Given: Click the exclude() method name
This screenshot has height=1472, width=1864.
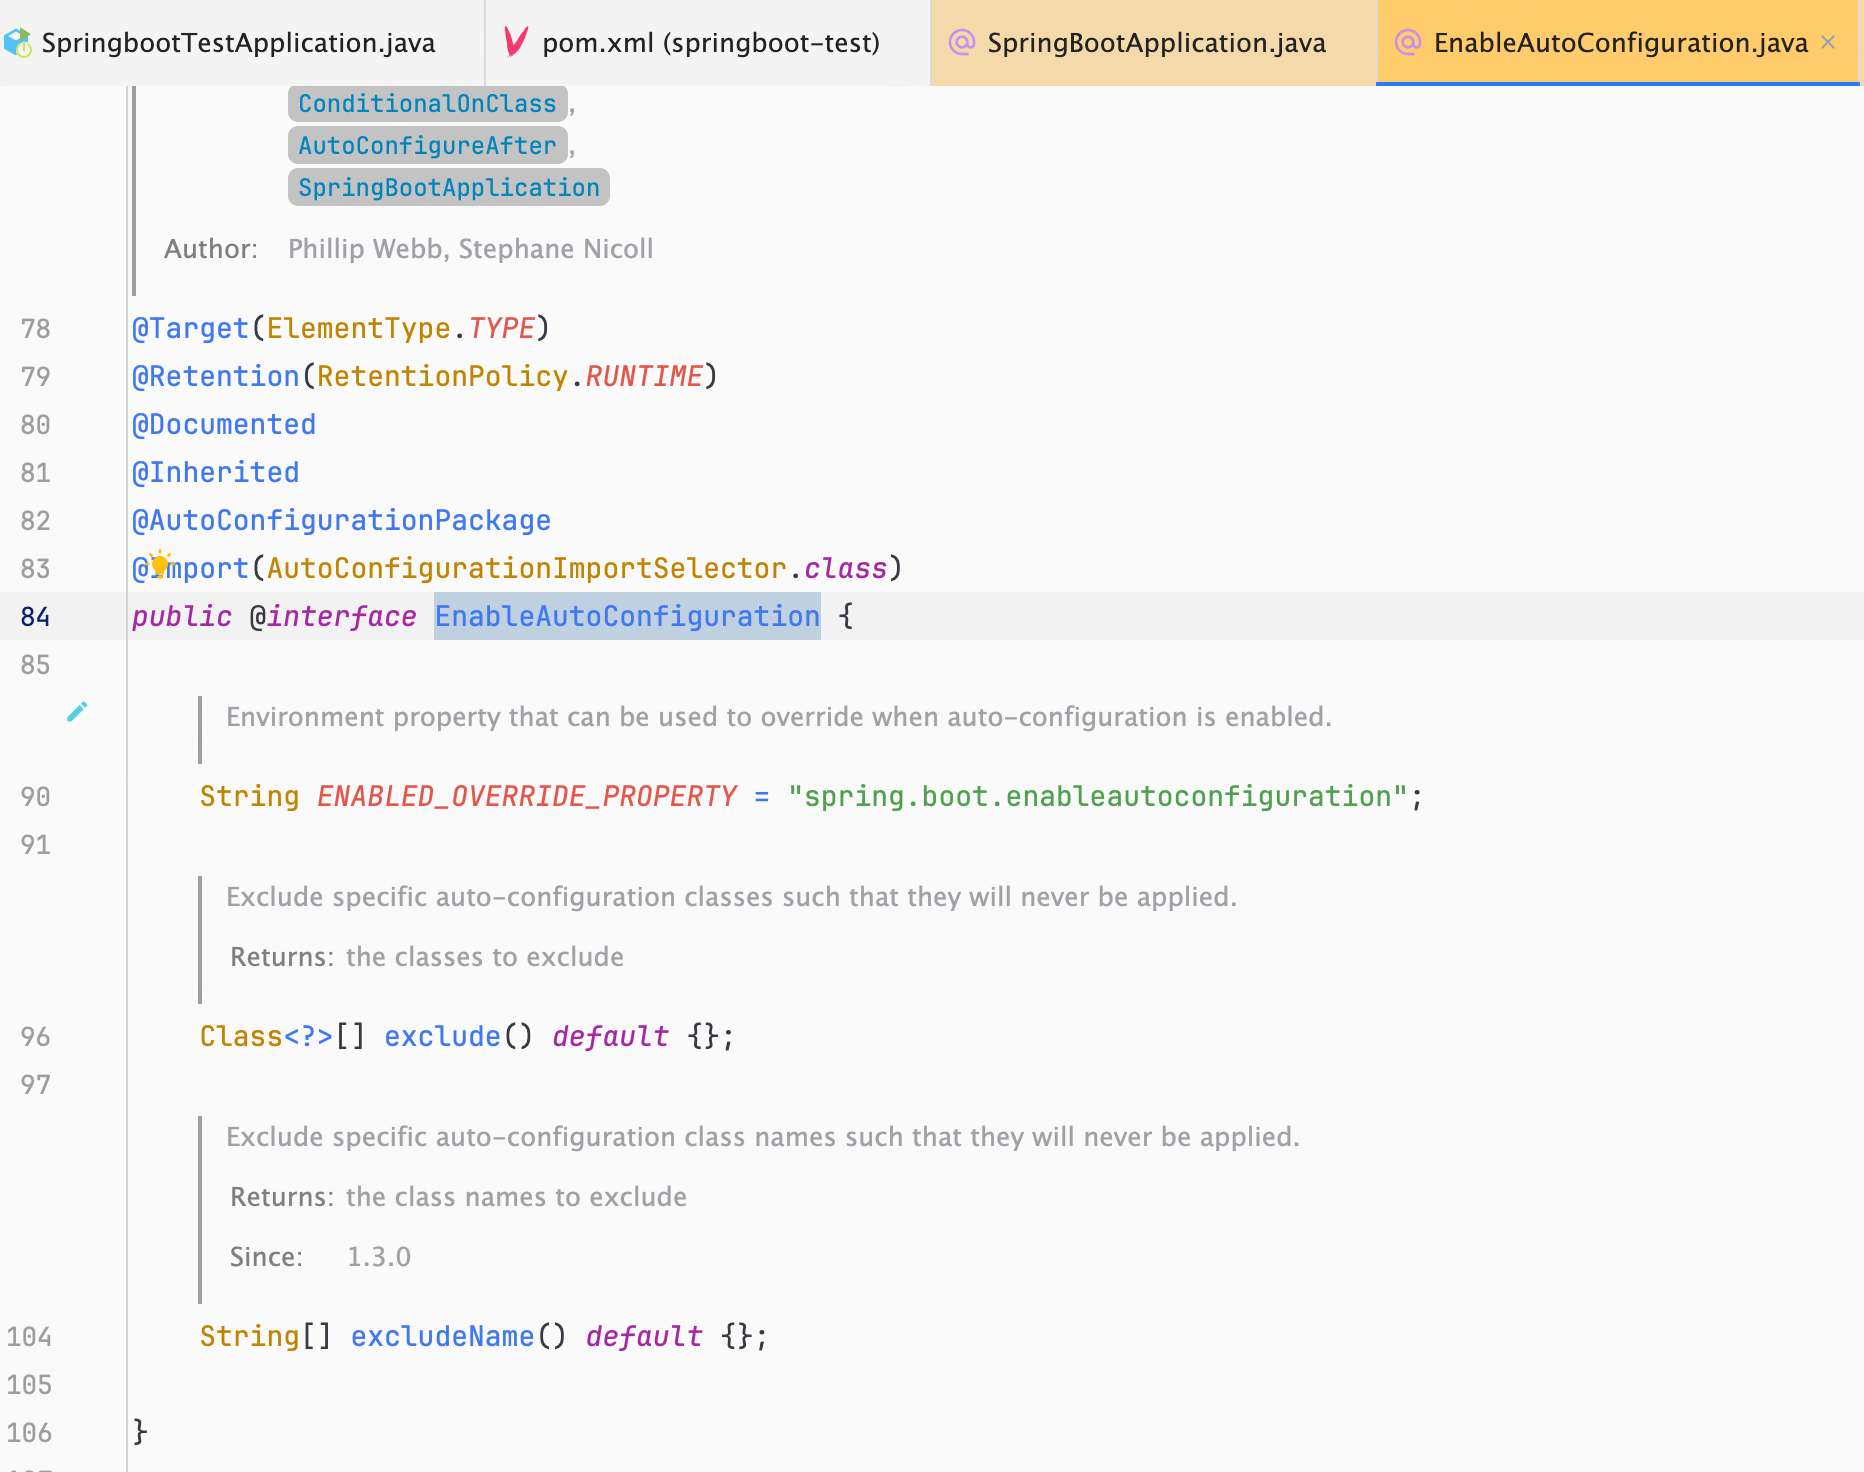Looking at the screenshot, I should click(442, 1036).
